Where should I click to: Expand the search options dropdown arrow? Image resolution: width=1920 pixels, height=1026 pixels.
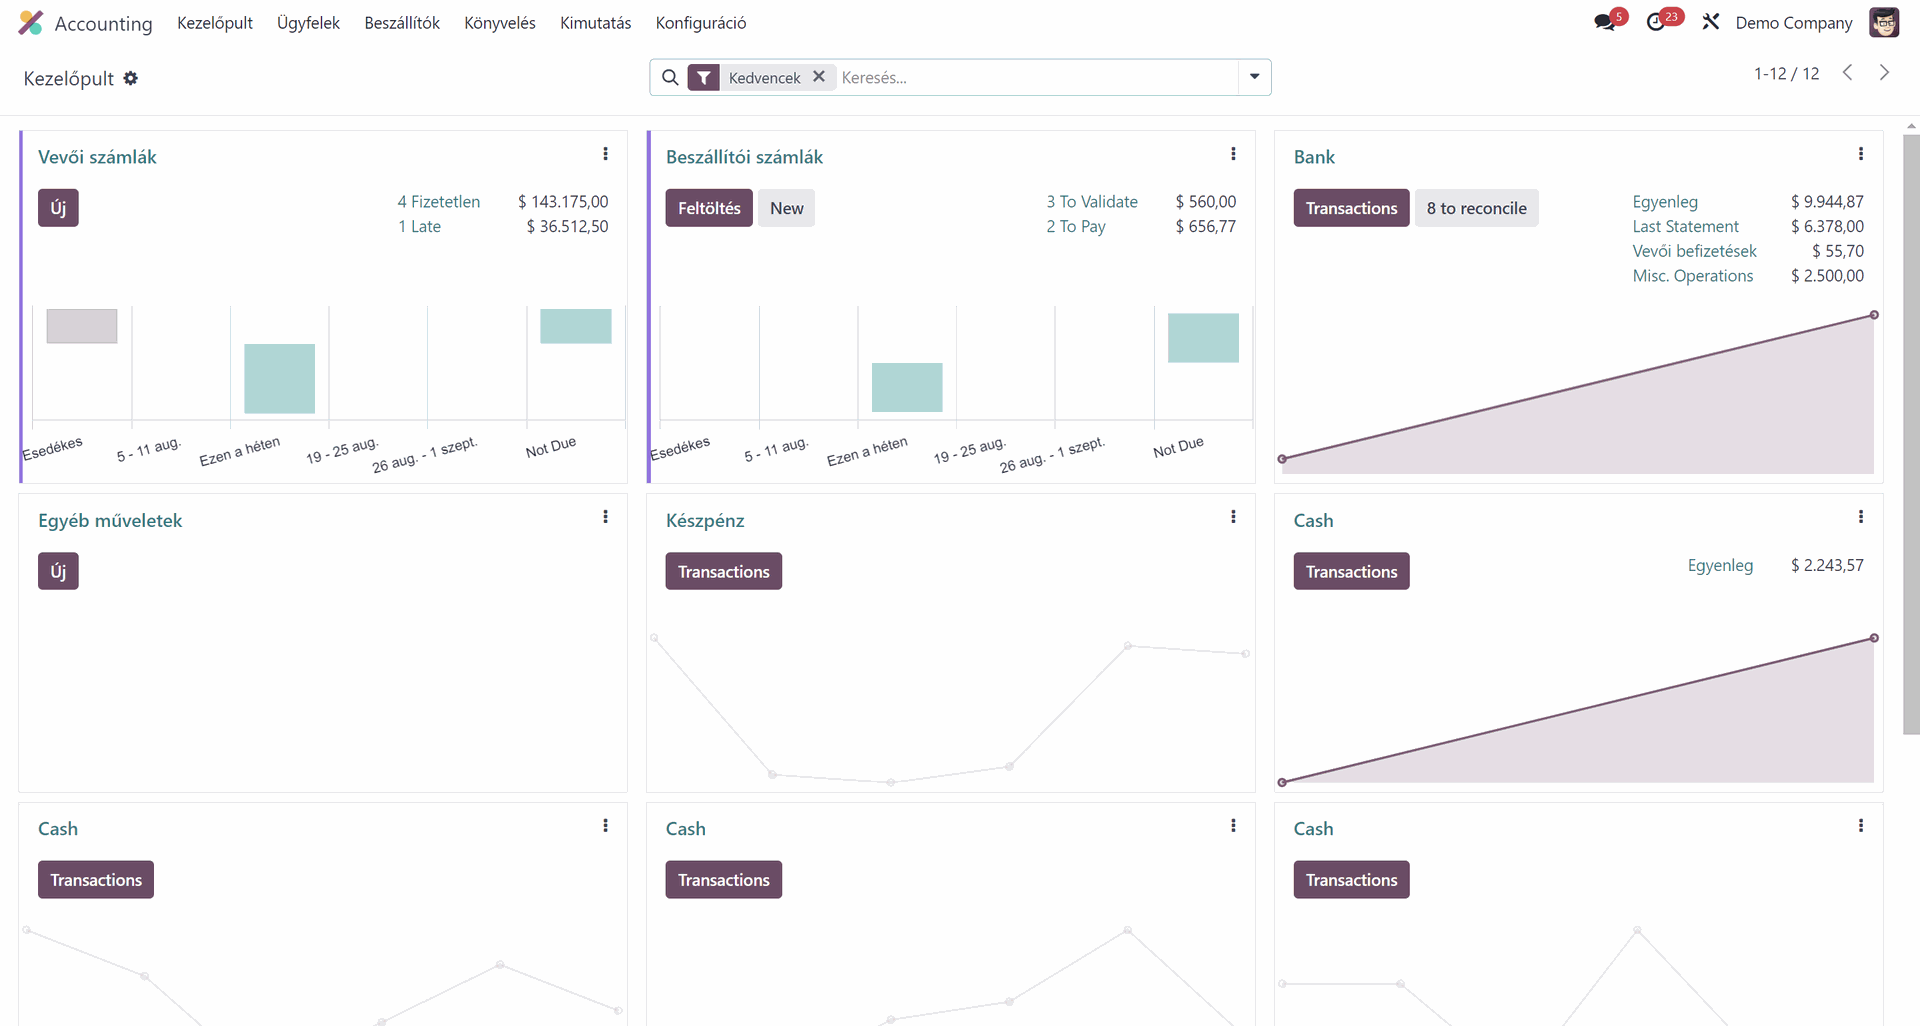(x=1254, y=77)
